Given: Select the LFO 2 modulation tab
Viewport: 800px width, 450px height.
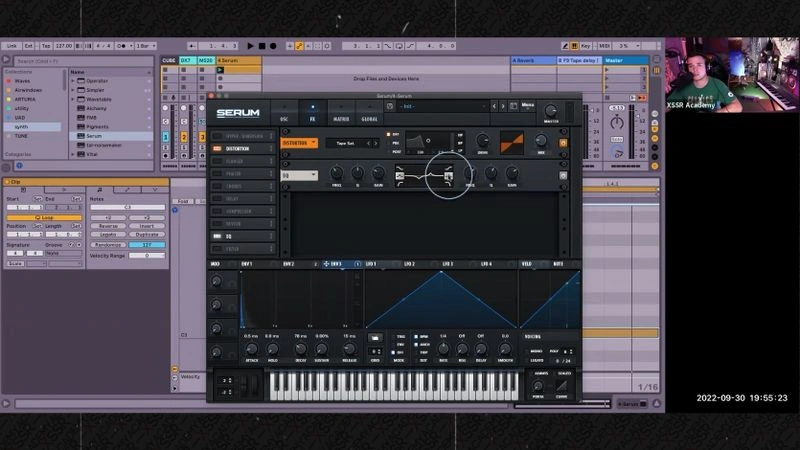Looking at the screenshot, I should point(409,264).
